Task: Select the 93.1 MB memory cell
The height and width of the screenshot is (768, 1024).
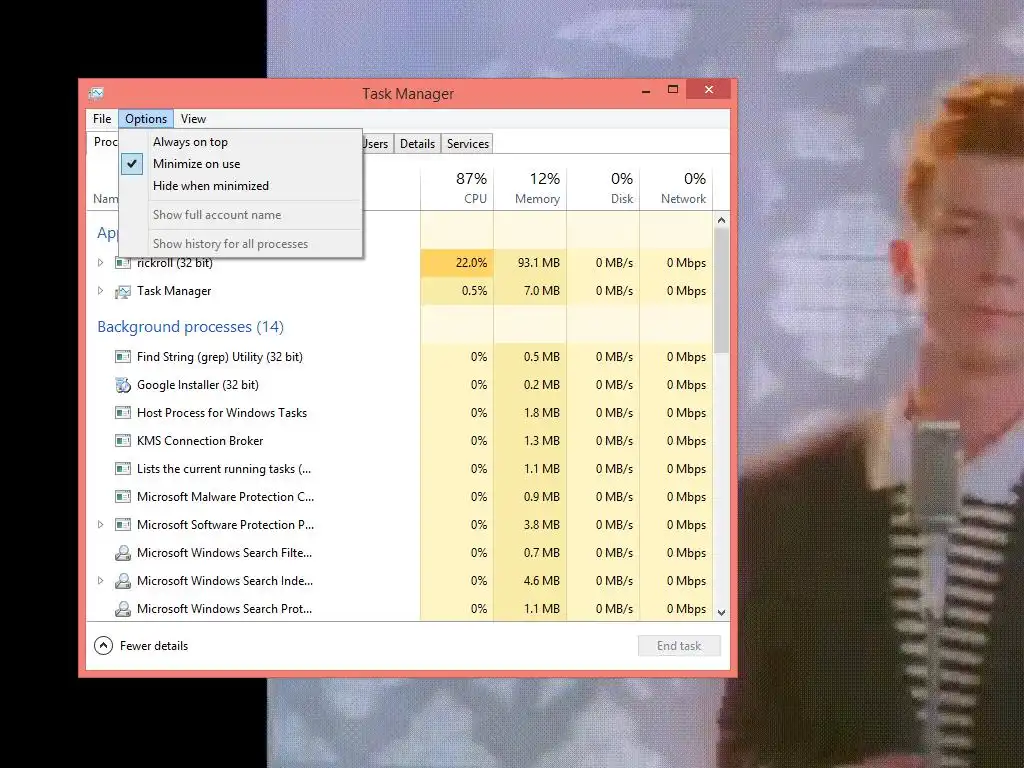Action: coord(530,263)
